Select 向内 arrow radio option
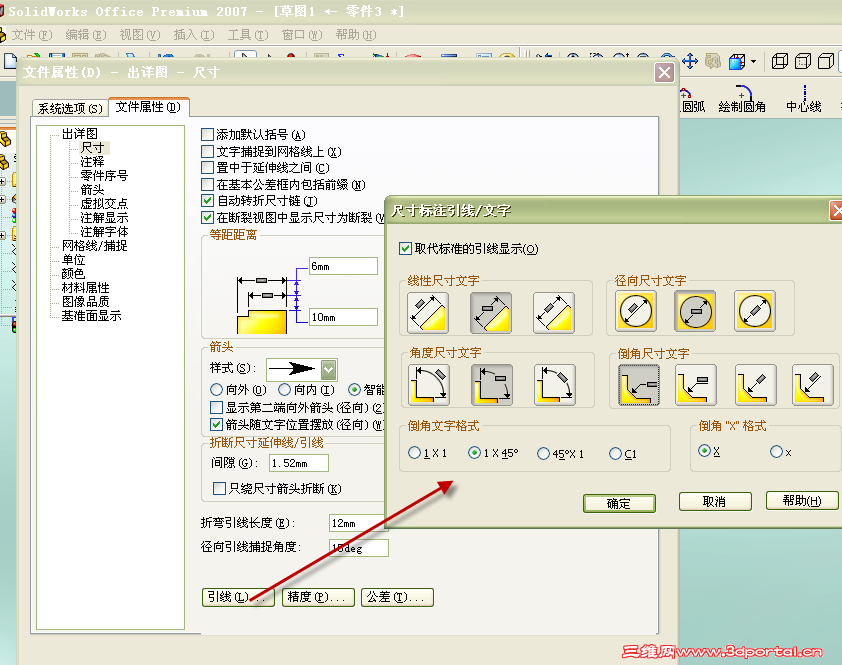The width and height of the screenshot is (842, 665). pyautogui.click(x=285, y=389)
